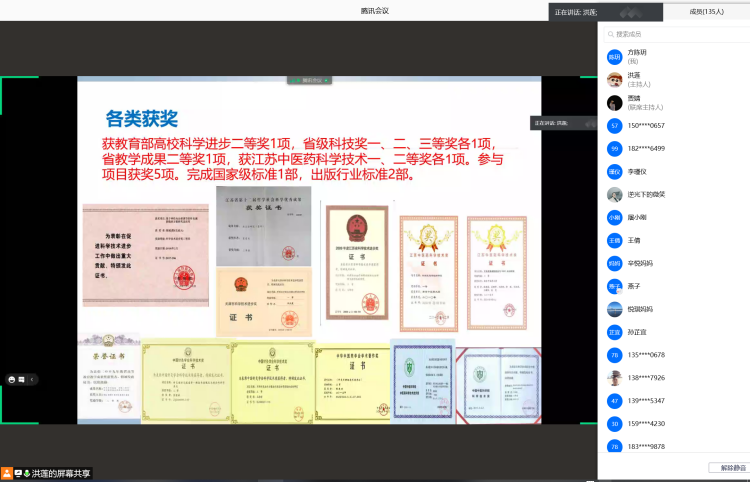
Task: Click 方陈玥's blue avatar
Action: [x=615, y=57]
